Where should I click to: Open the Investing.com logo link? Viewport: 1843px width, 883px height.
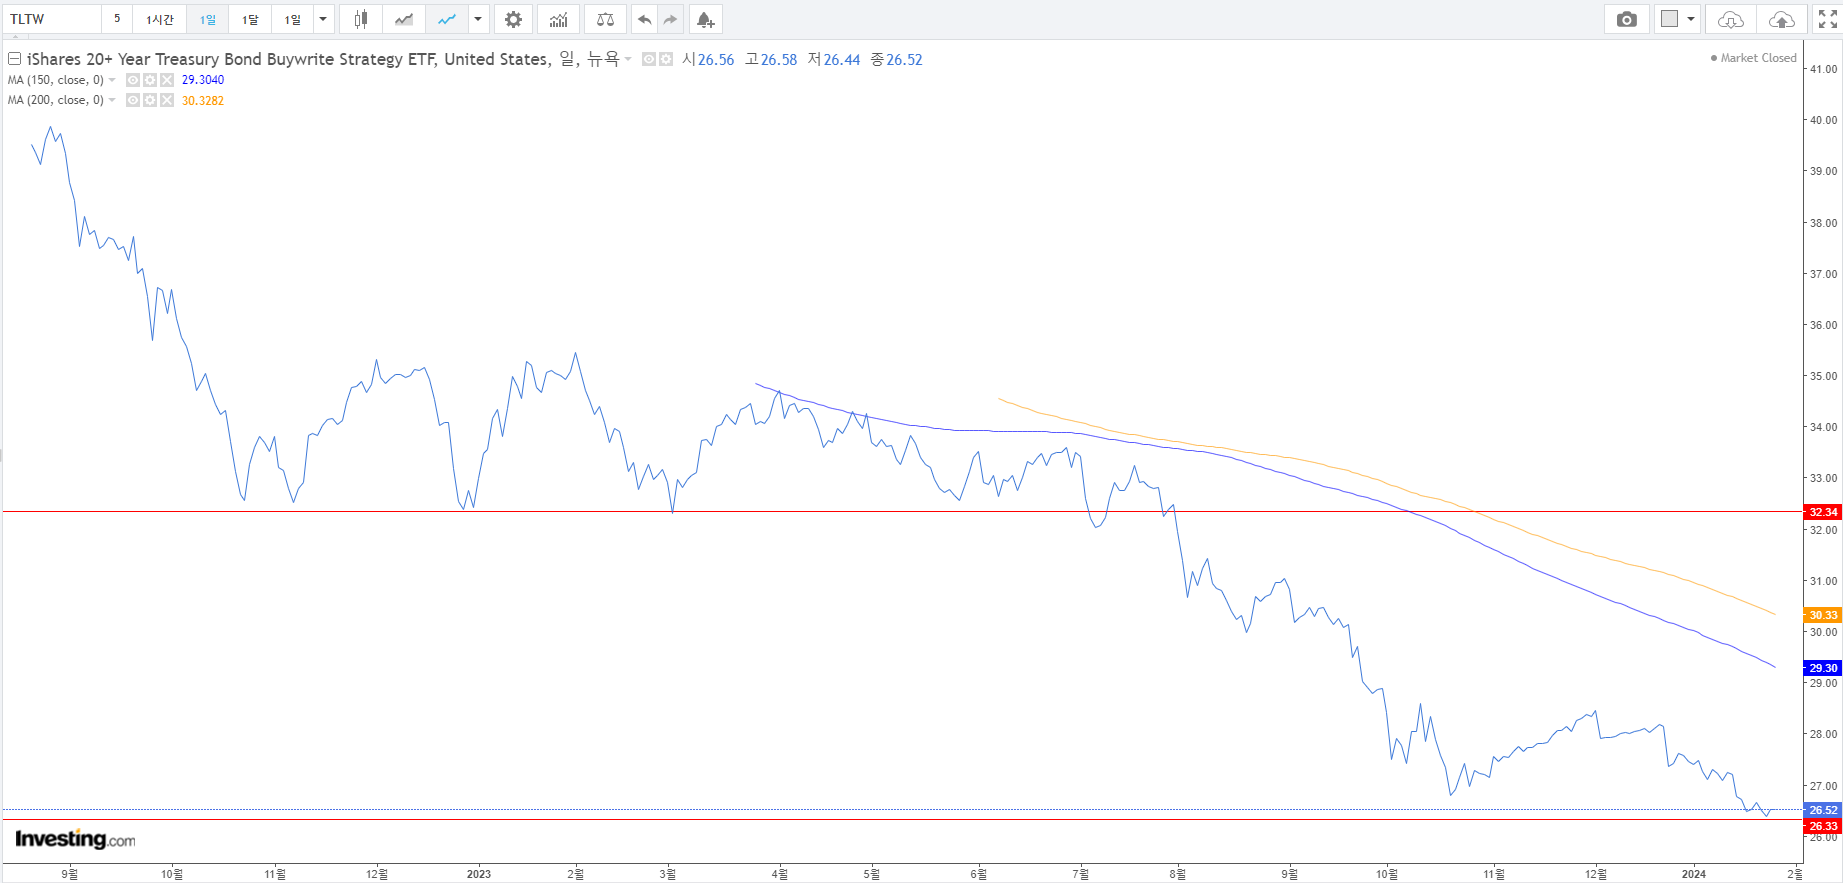coord(75,839)
